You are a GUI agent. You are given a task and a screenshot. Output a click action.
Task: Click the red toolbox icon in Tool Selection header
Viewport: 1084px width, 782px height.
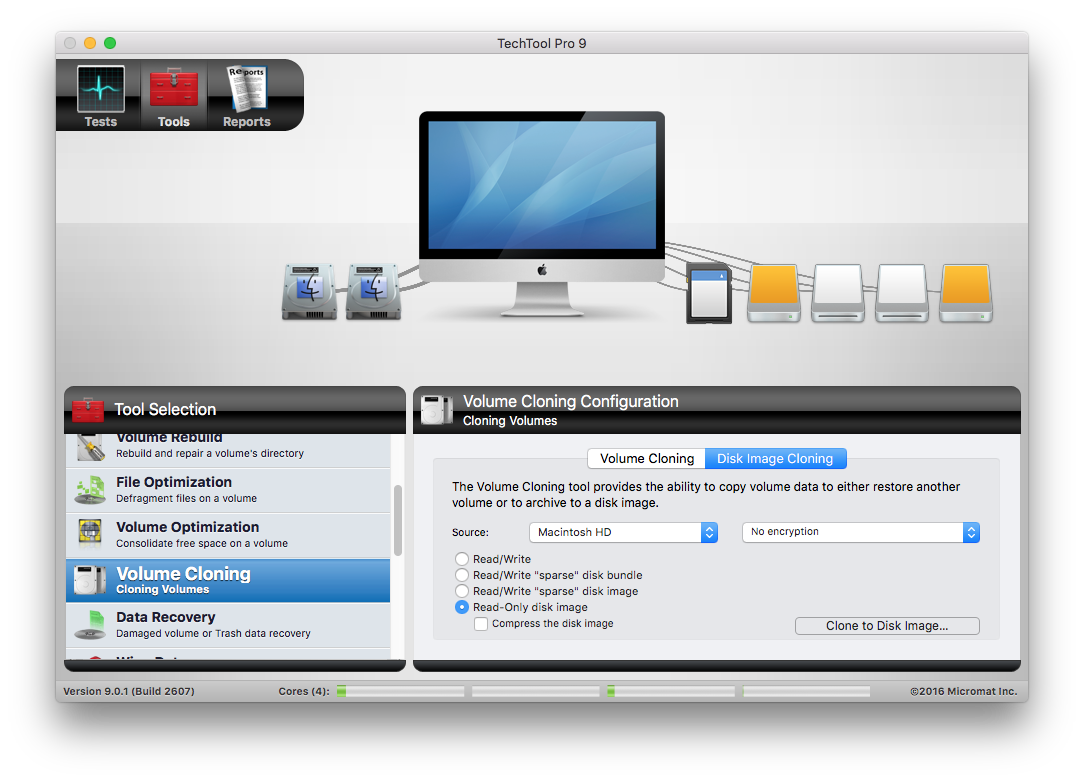(x=88, y=409)
